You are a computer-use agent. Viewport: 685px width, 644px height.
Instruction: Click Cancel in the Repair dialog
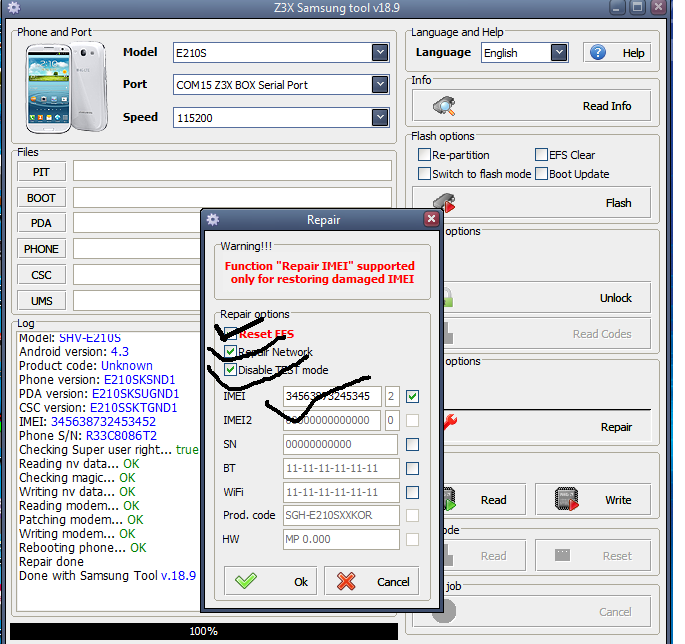pyautogui.click(x=371, y=581)
